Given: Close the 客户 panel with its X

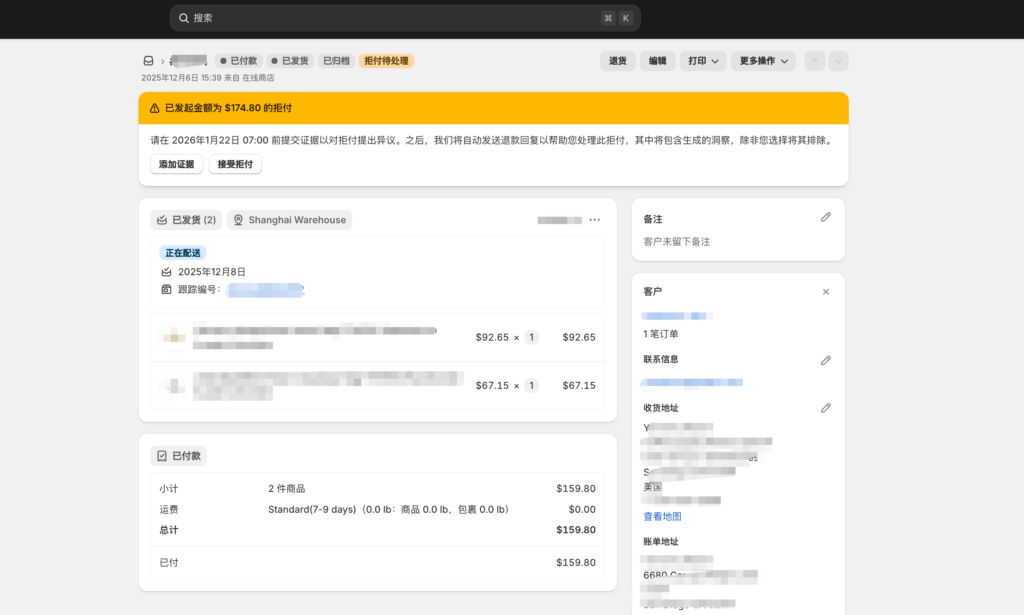Looking at the screenshot, I should tap(825, 291).
